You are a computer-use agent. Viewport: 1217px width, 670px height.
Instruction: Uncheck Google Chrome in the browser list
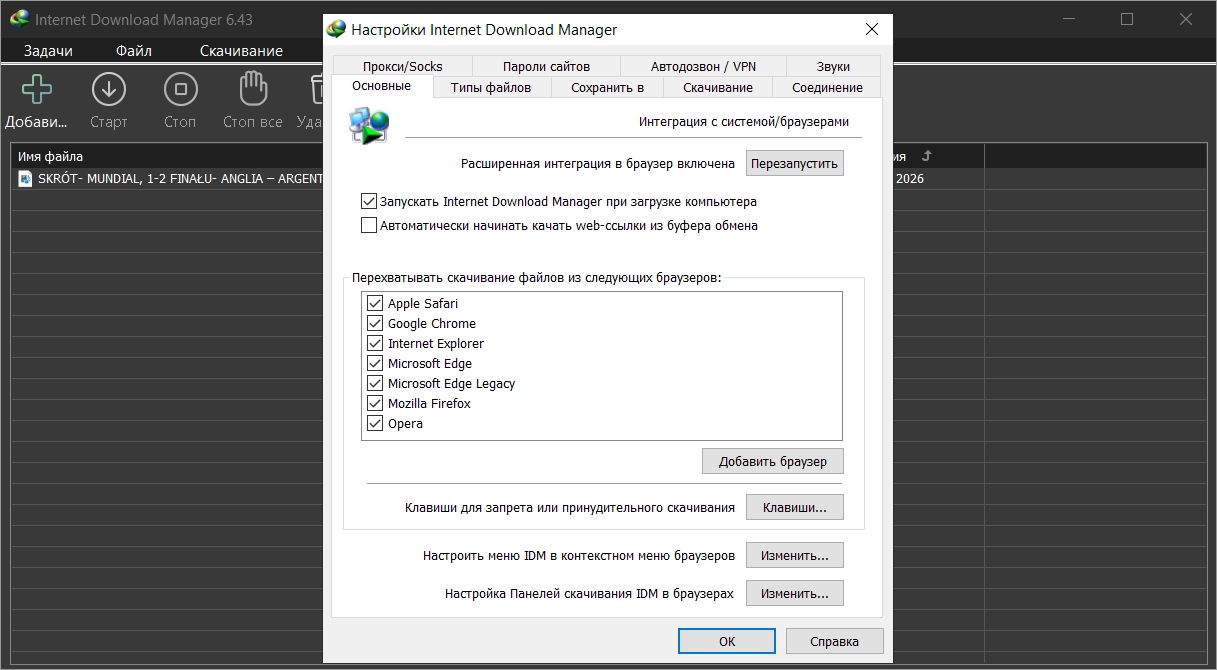tap(375, 323)
